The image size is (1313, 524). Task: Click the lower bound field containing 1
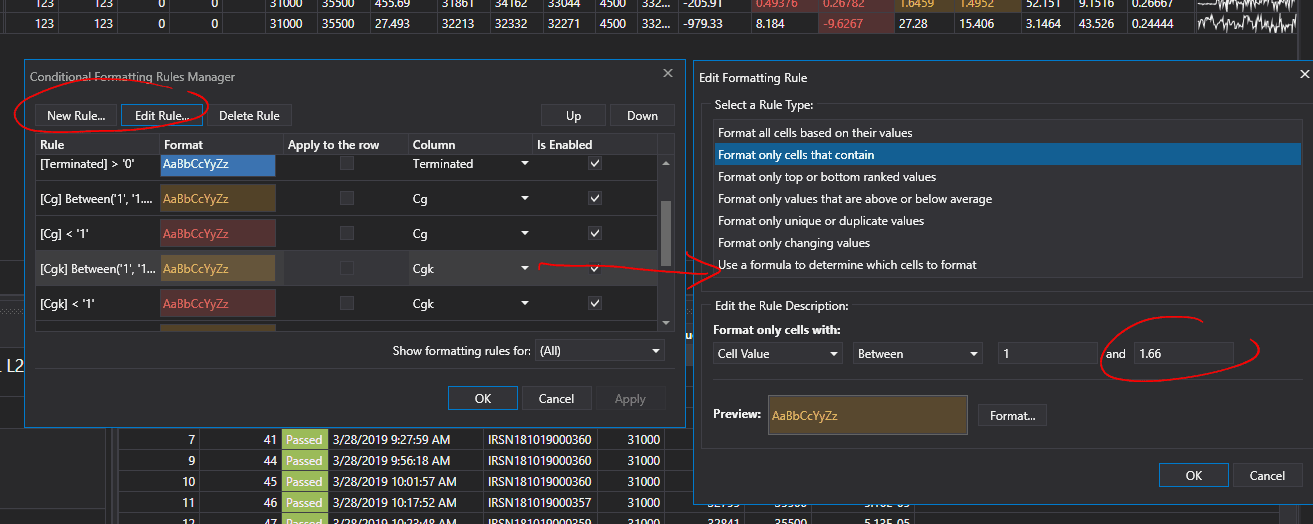point(1047,353)
